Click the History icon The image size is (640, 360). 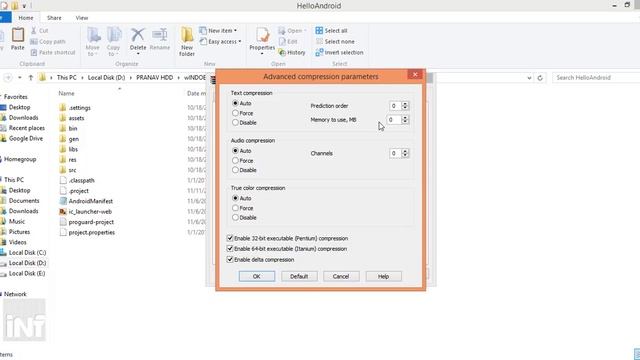(x=282, y=52)
